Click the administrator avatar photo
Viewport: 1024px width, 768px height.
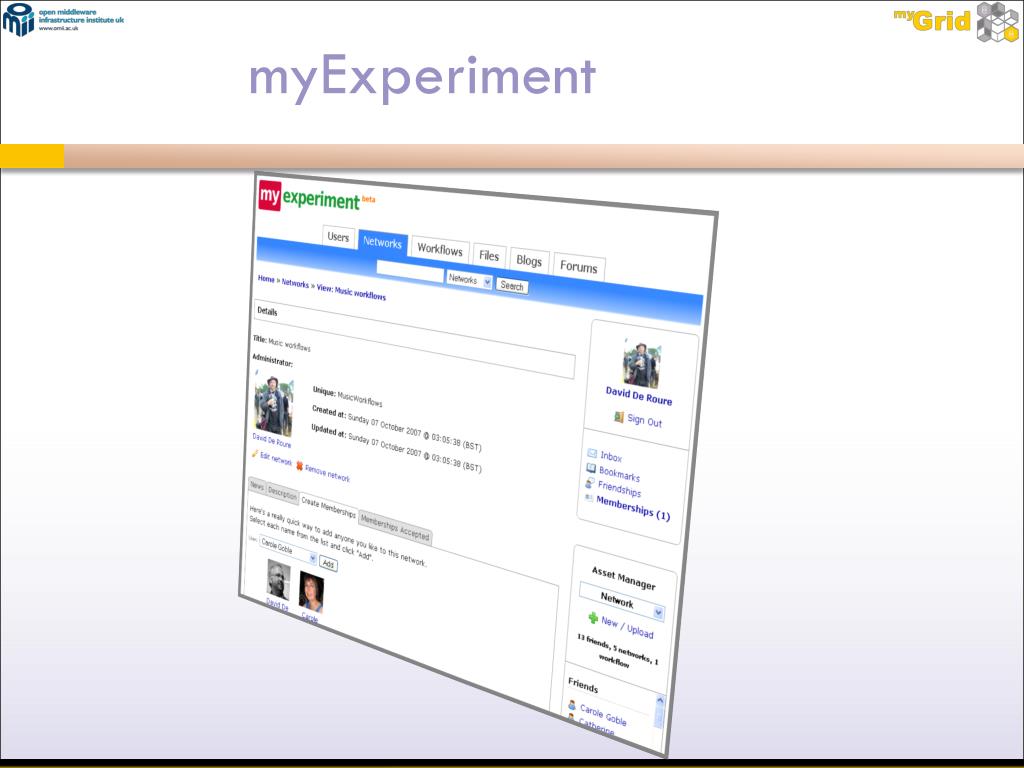[273, 405]
